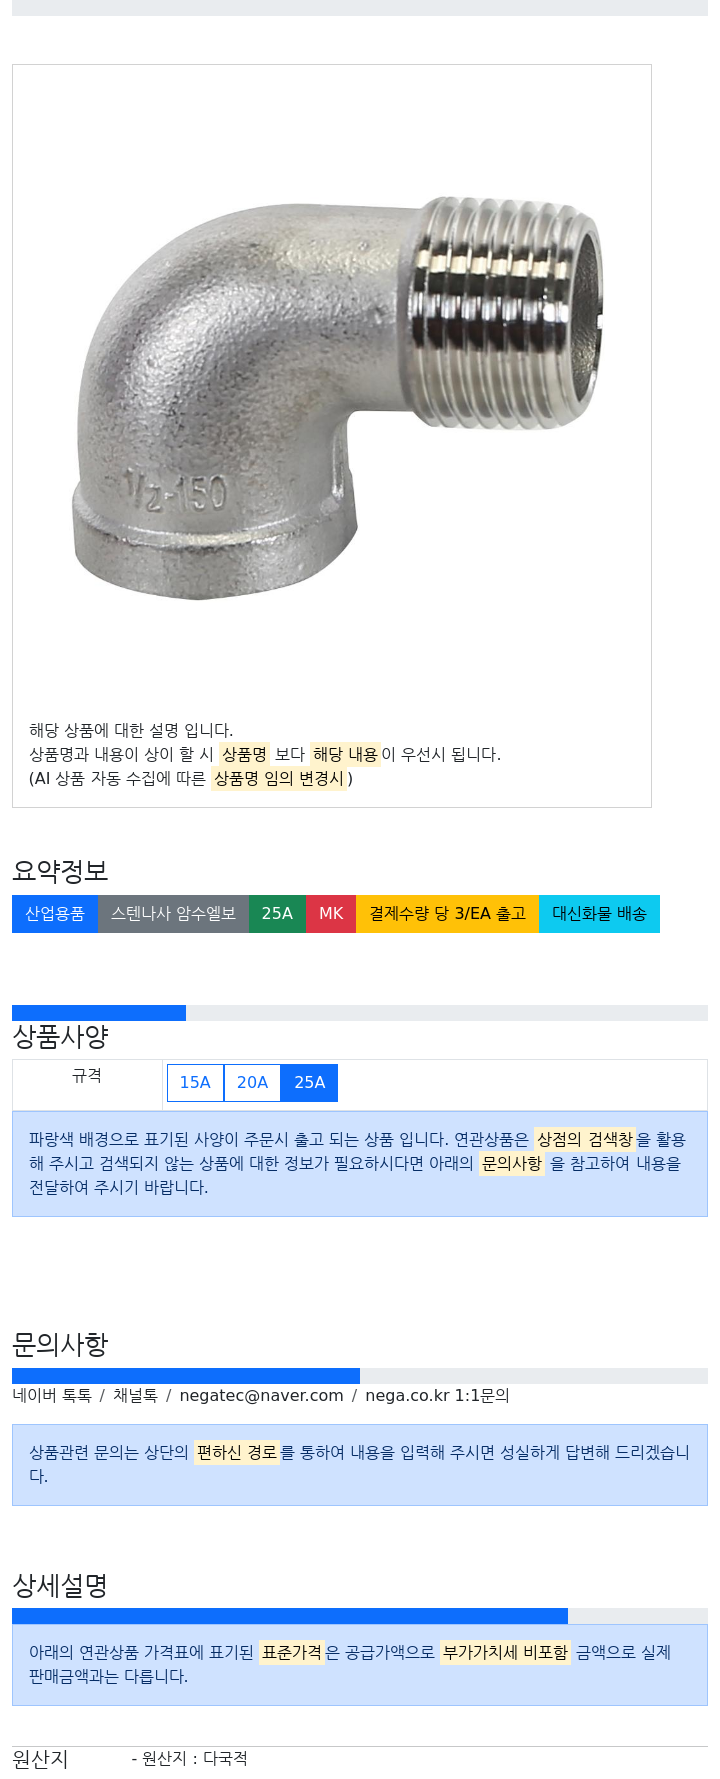The image size is (720, 1779).
Task: Click the highlighted 문의사항 text in notice
Action: [x=512, y=1163]
